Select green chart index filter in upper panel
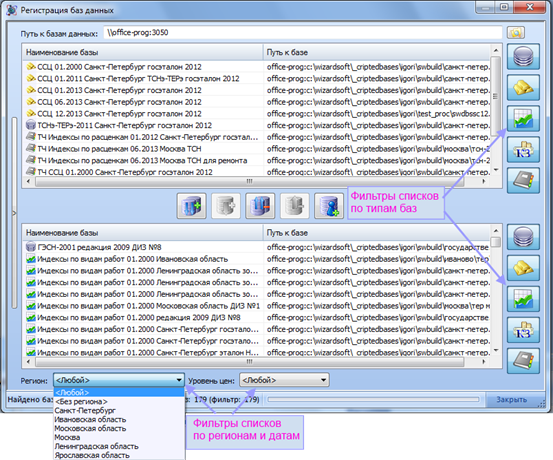Viewport: 553px width, 460px height. (x=523, y=119)
